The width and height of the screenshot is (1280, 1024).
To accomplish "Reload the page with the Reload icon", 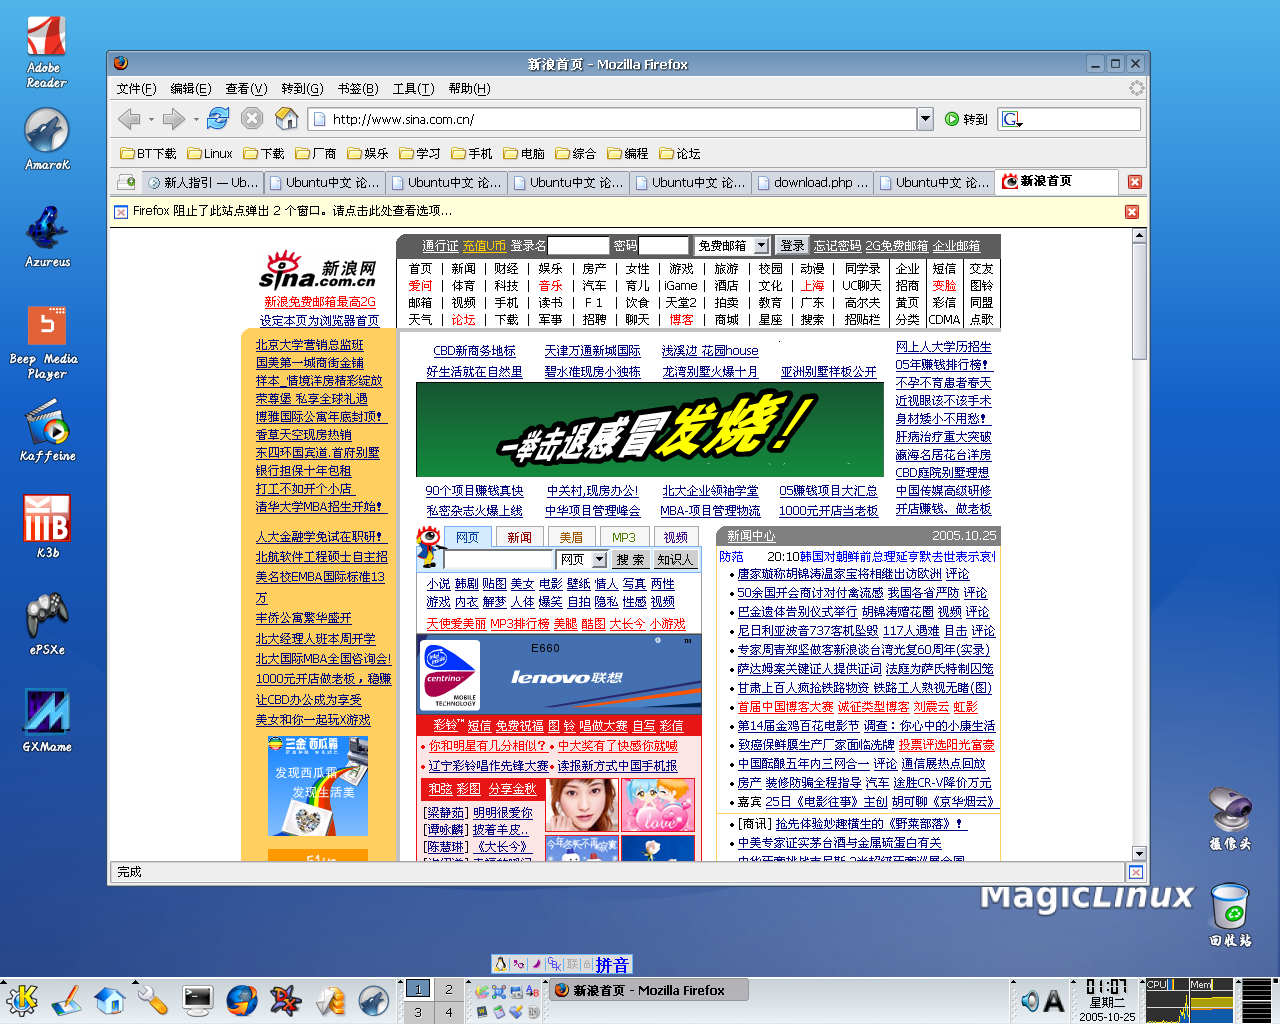I will [x=218, y=119].
